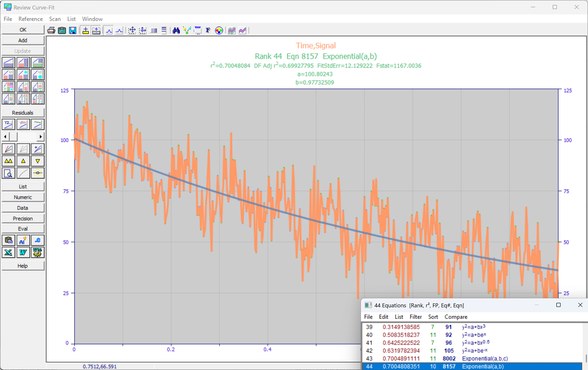Click the right arrow of equation scroll slider
The height and width of the screenshot is (370, 588).
tap(40, 136)
